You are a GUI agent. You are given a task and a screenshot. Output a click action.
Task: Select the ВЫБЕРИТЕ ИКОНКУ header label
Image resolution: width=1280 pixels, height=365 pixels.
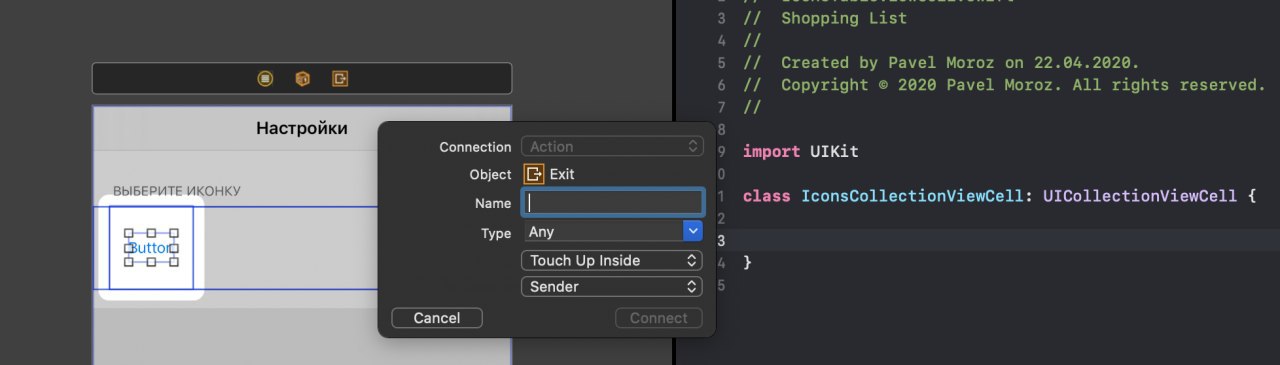pos(177,191)
